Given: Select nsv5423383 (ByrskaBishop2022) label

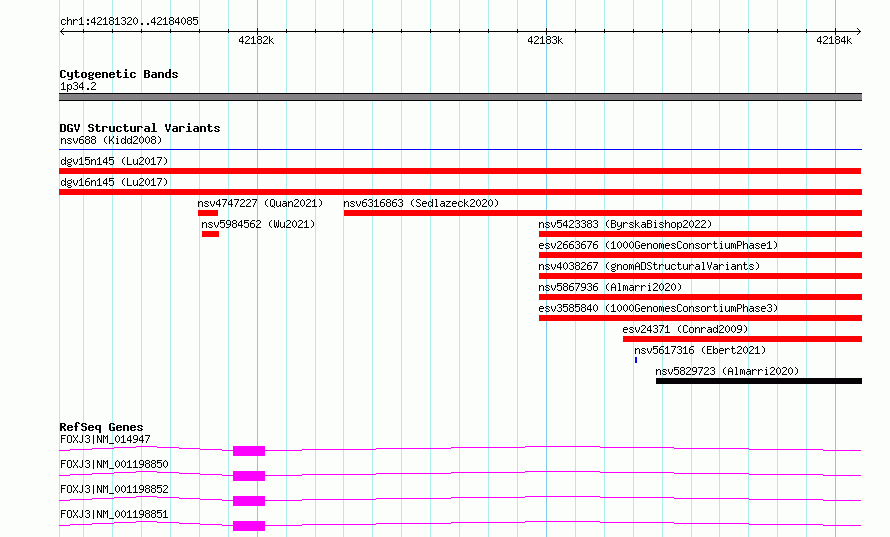Looking at the screenshot, I should pyautogui.click(x=625, y=224).
